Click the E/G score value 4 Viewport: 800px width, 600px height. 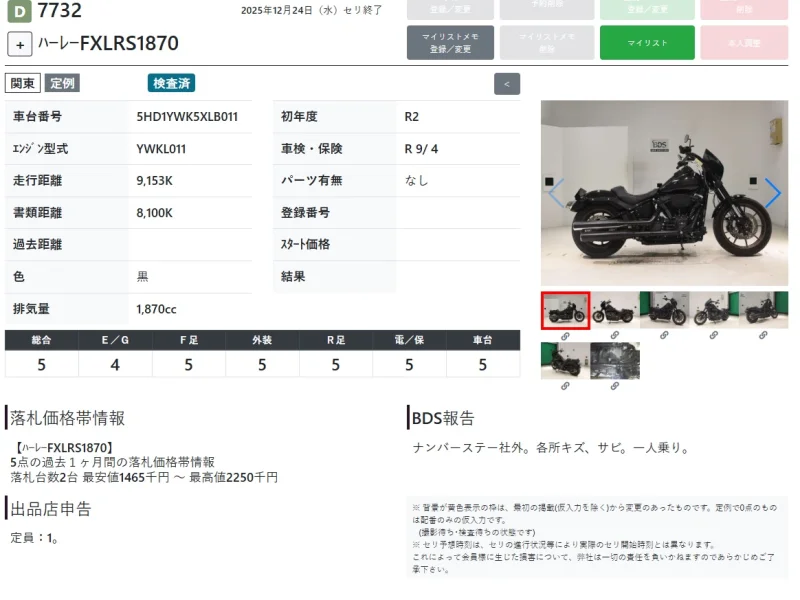point(115,365)
